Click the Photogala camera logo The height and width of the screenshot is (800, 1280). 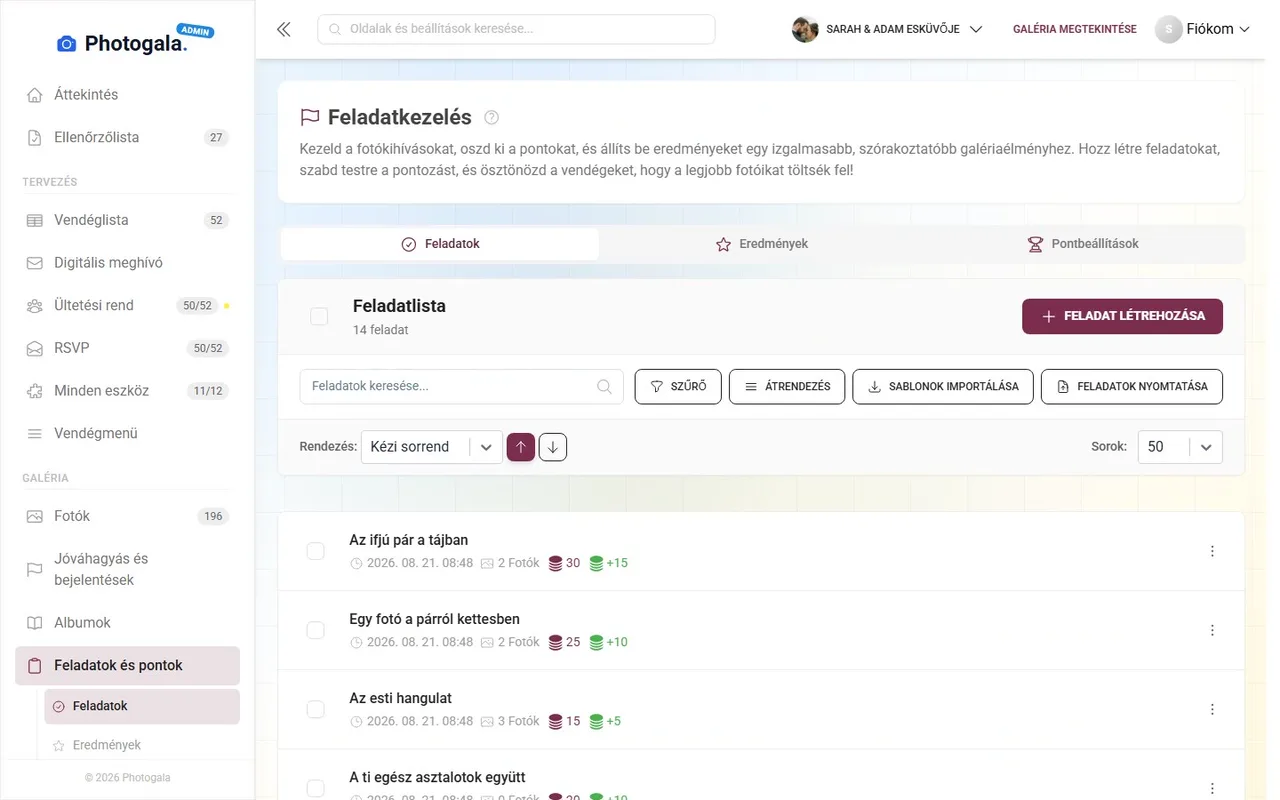[x=67, y=43]
